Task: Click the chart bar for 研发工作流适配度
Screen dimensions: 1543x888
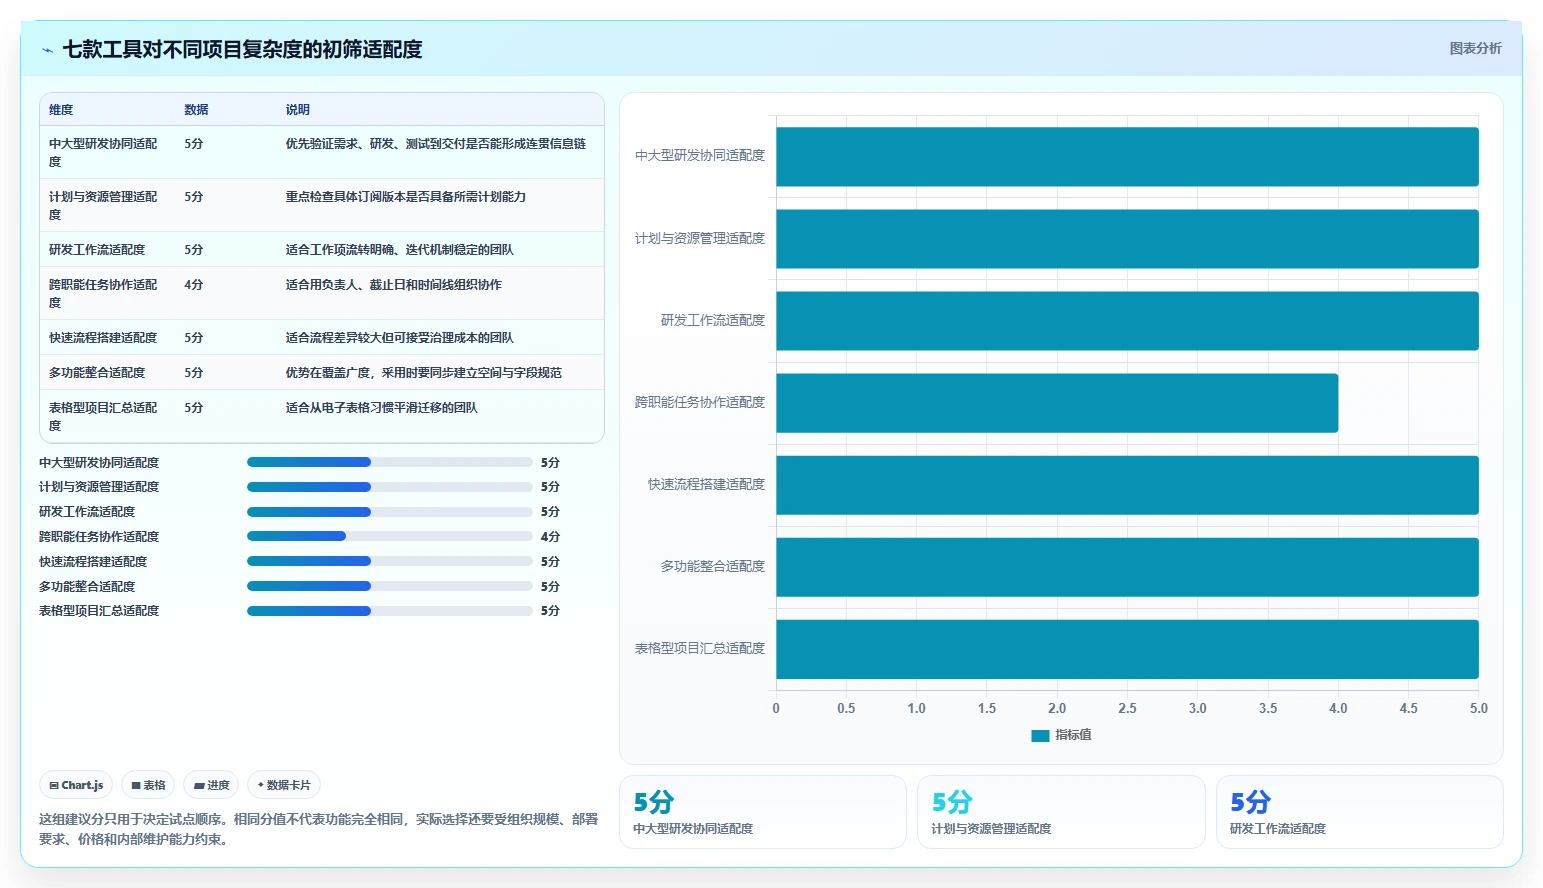Action: coord(1127,321)
